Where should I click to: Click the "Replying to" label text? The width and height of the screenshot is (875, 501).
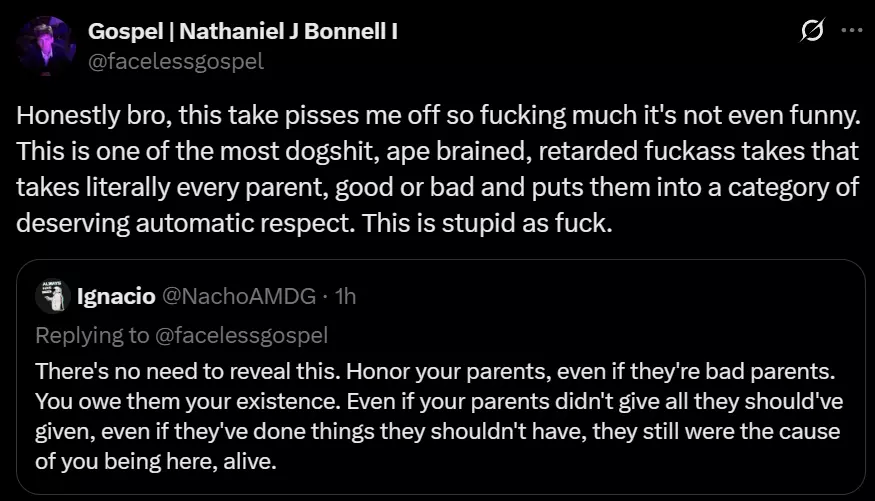[x=92, y=335]
